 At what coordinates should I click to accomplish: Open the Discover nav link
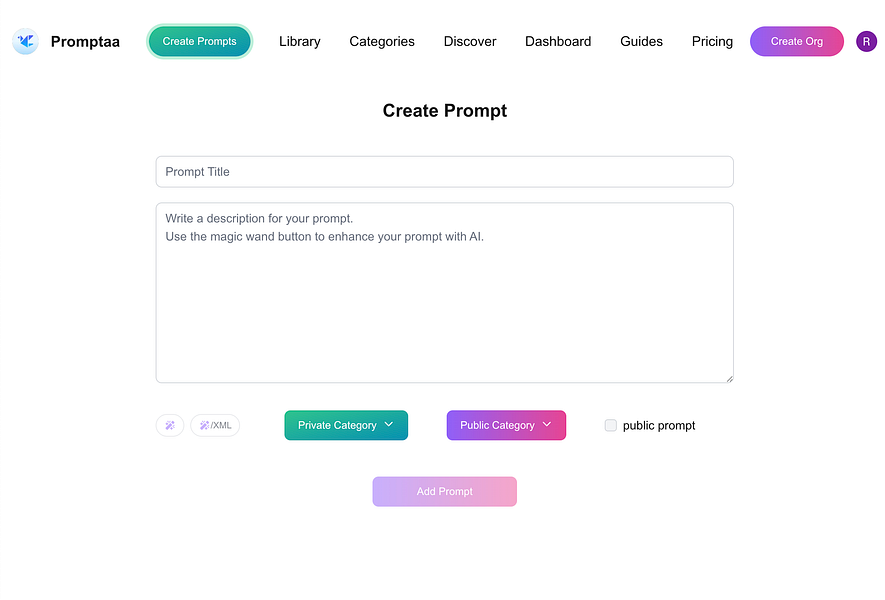pyautogui.click(x=470, y=41)
